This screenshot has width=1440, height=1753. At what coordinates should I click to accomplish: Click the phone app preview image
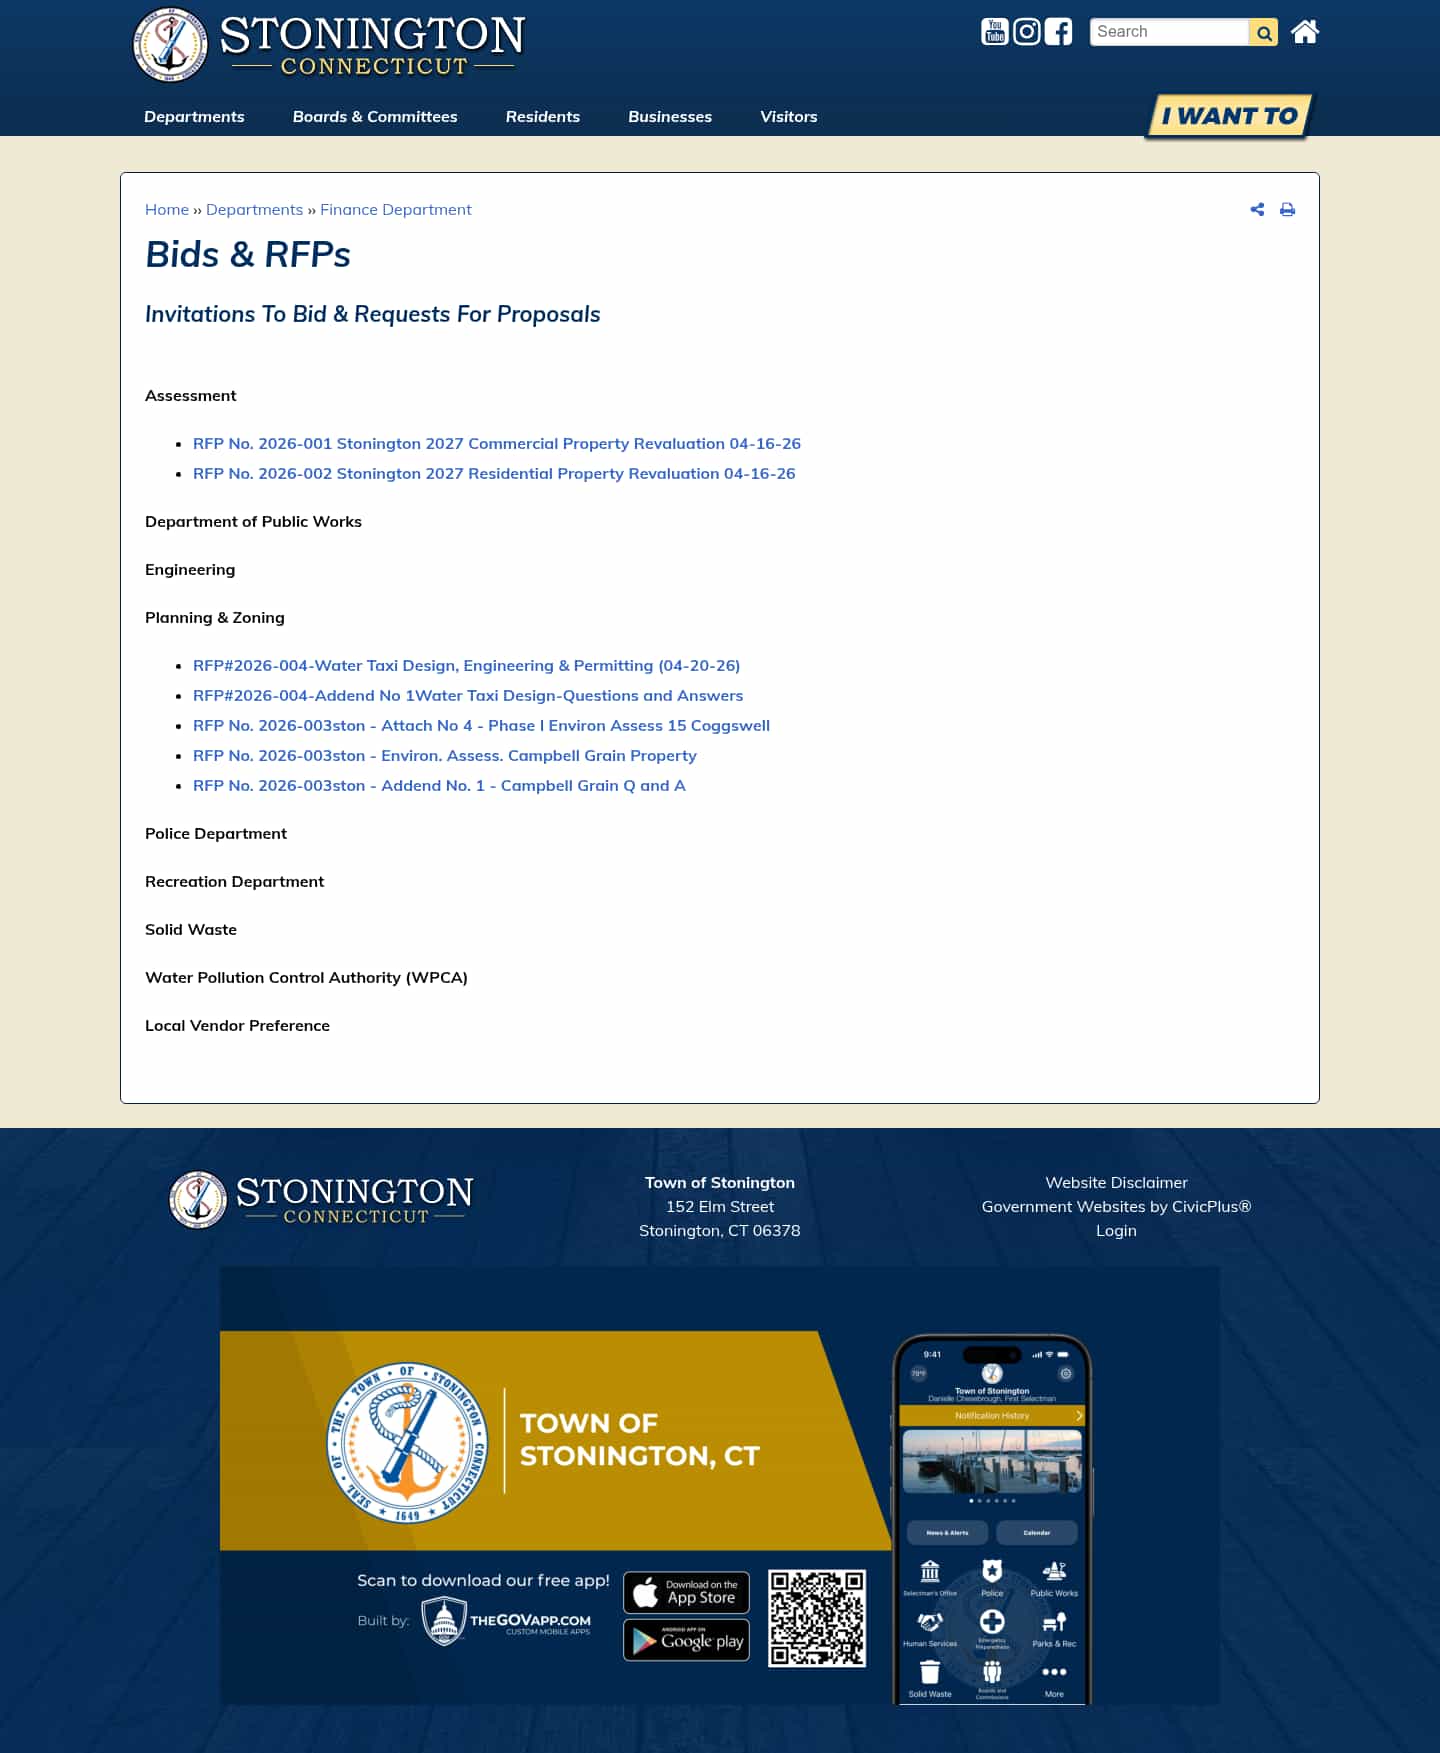(992, 1519)
